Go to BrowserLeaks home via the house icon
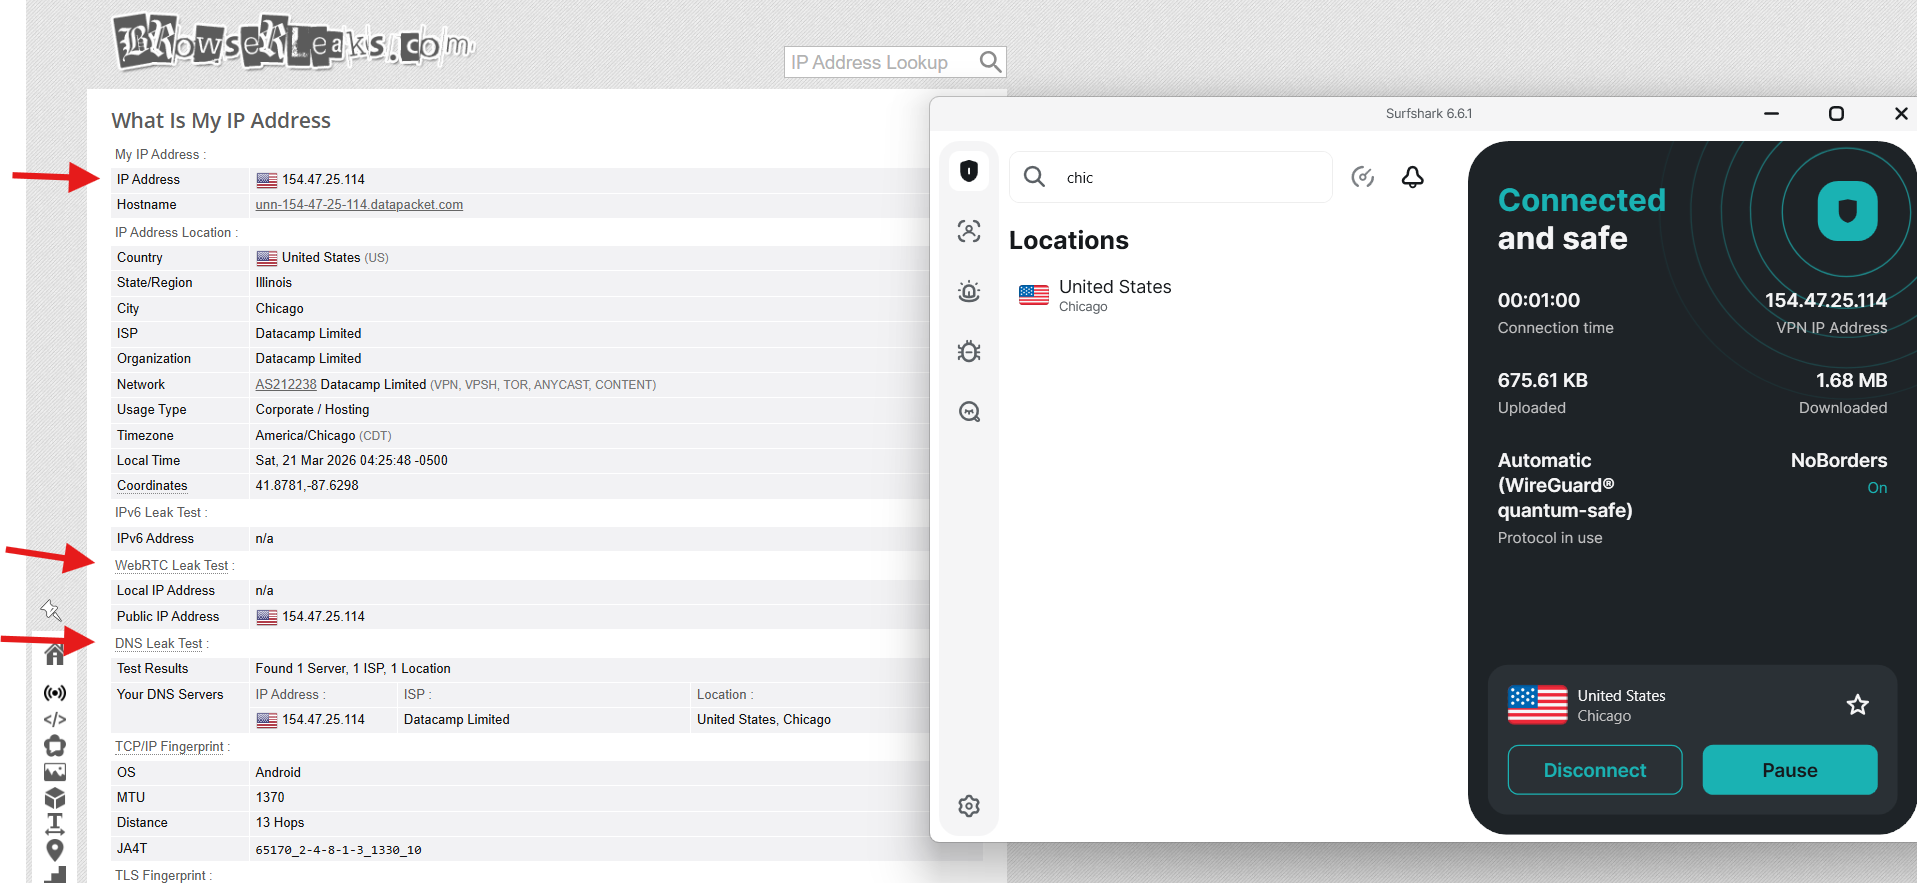1917x883 pixels. click(x=55, y=655)
